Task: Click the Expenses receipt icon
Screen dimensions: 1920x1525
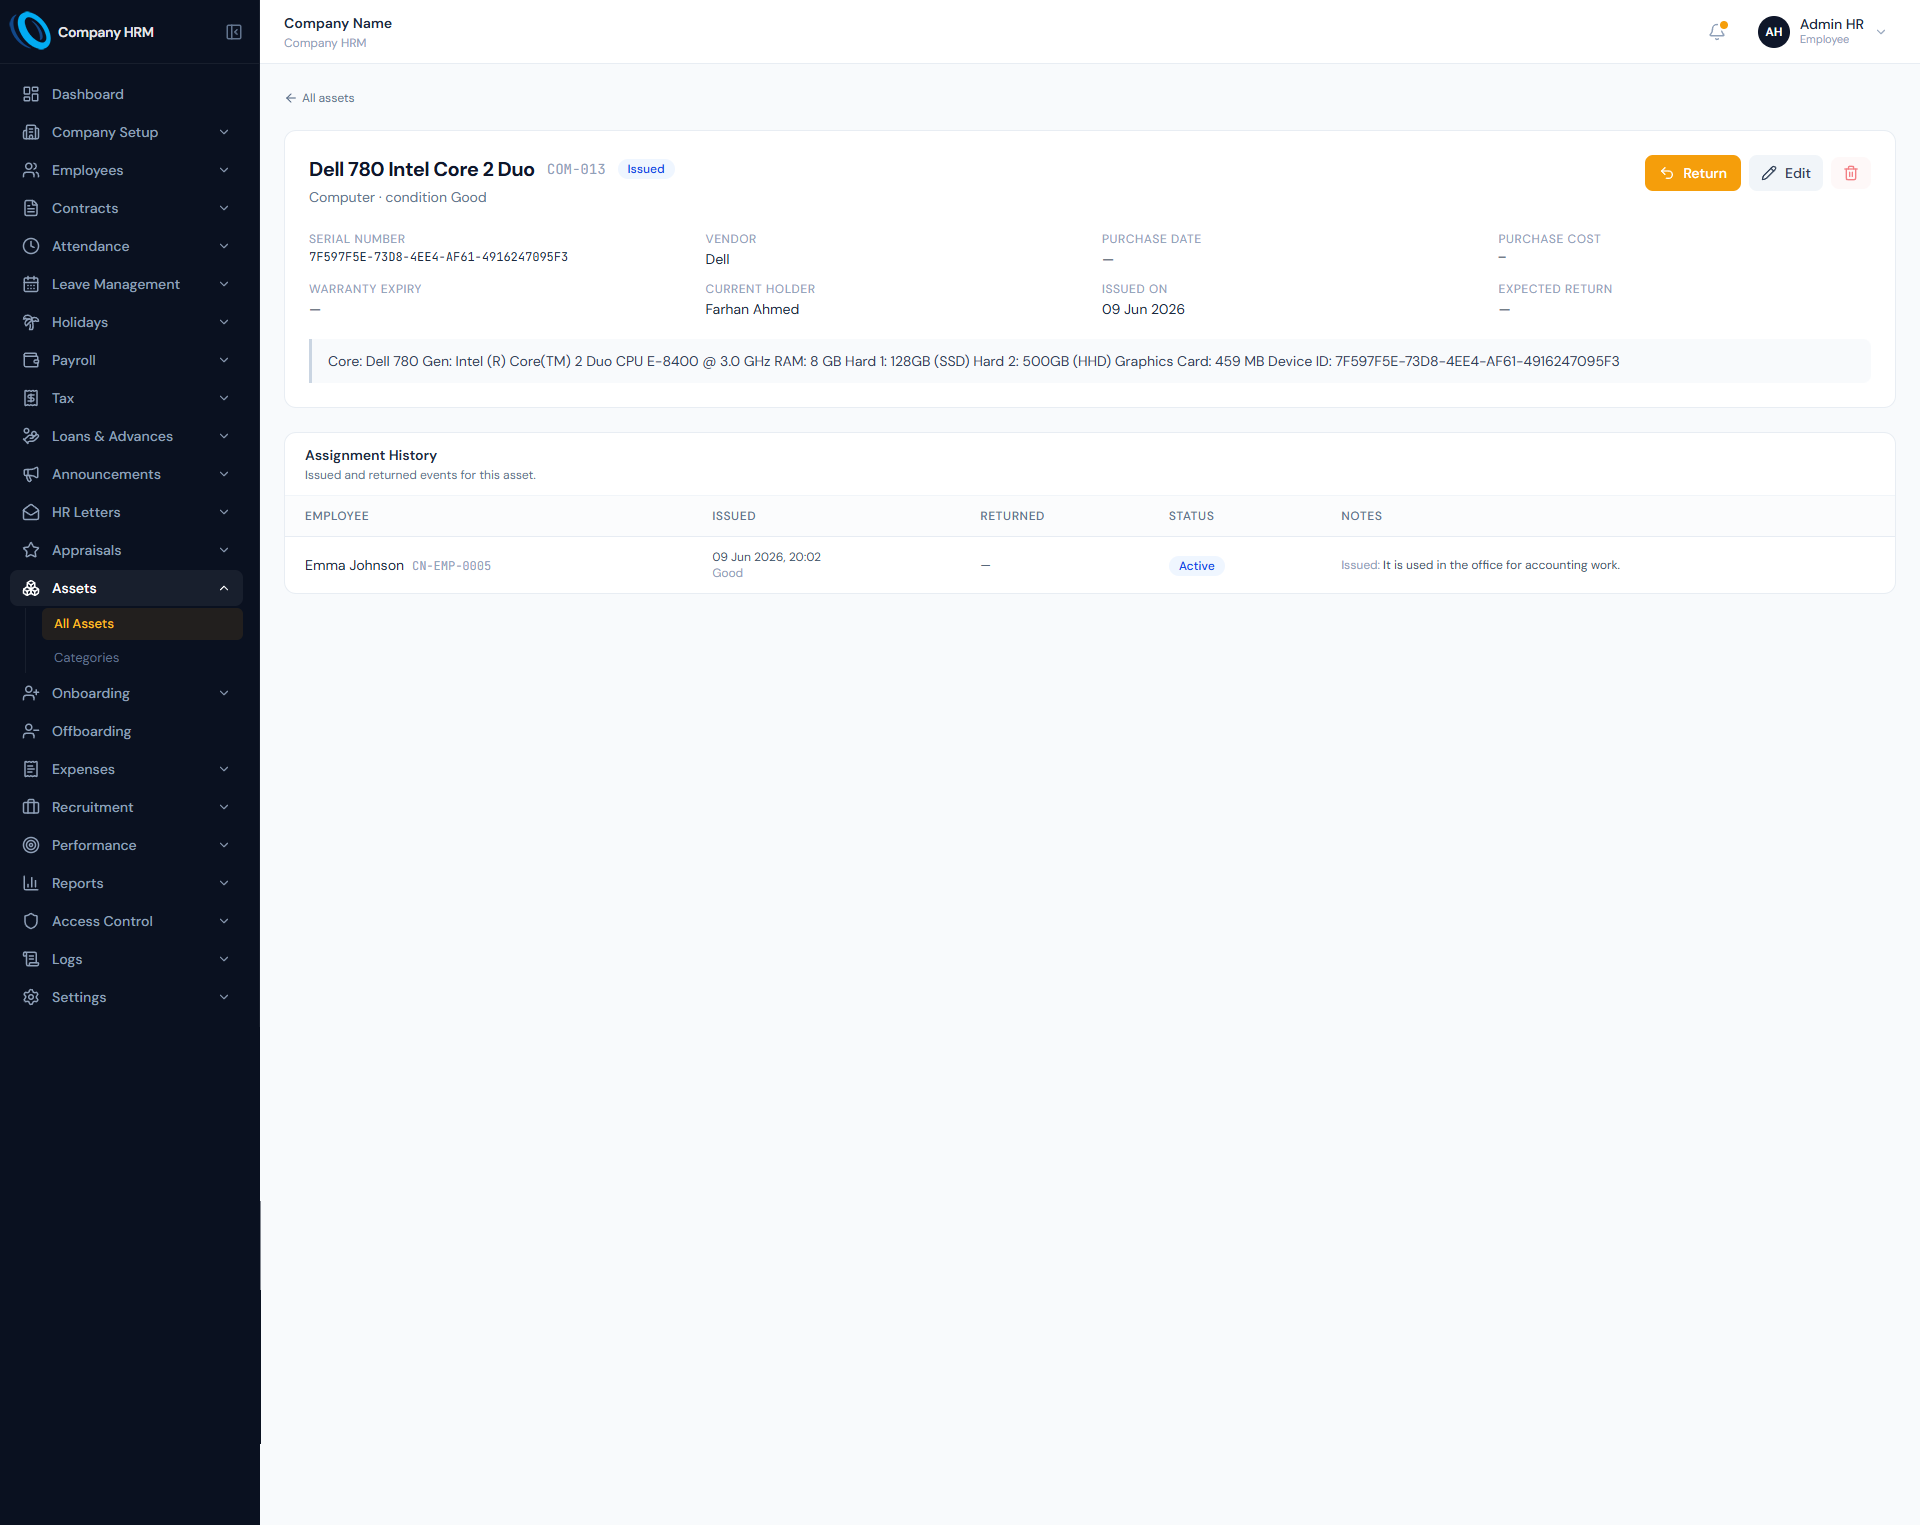Action: pos(31,769)
